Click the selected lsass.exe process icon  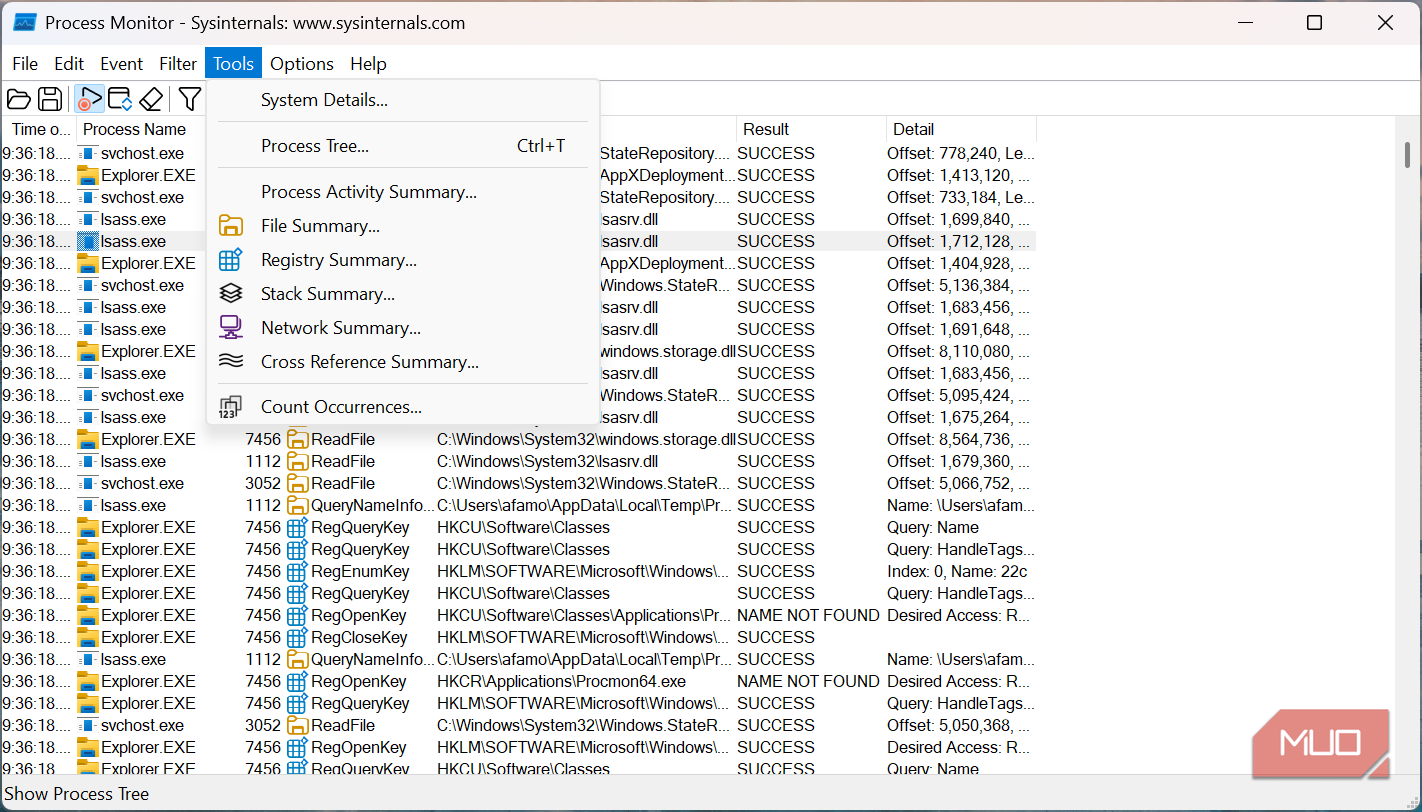[x=88, y=241]
